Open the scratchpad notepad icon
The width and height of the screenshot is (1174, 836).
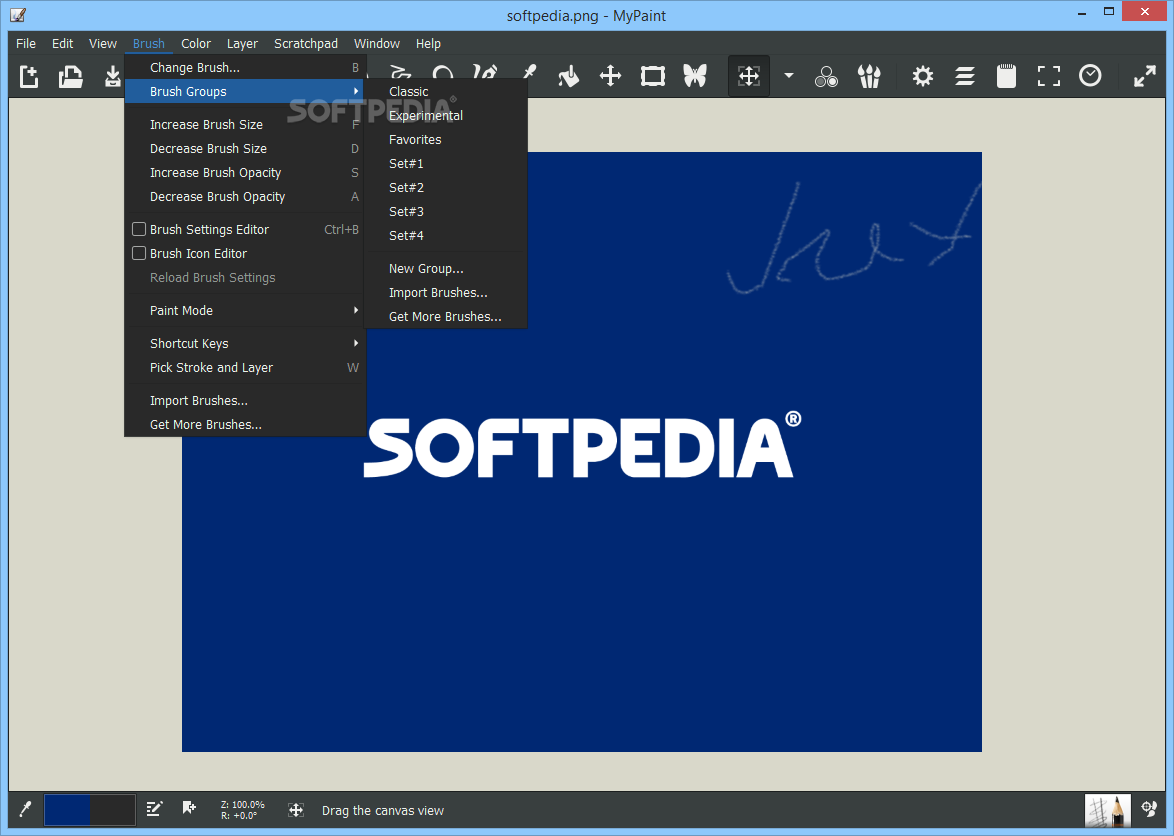(x=1006, y=76)
